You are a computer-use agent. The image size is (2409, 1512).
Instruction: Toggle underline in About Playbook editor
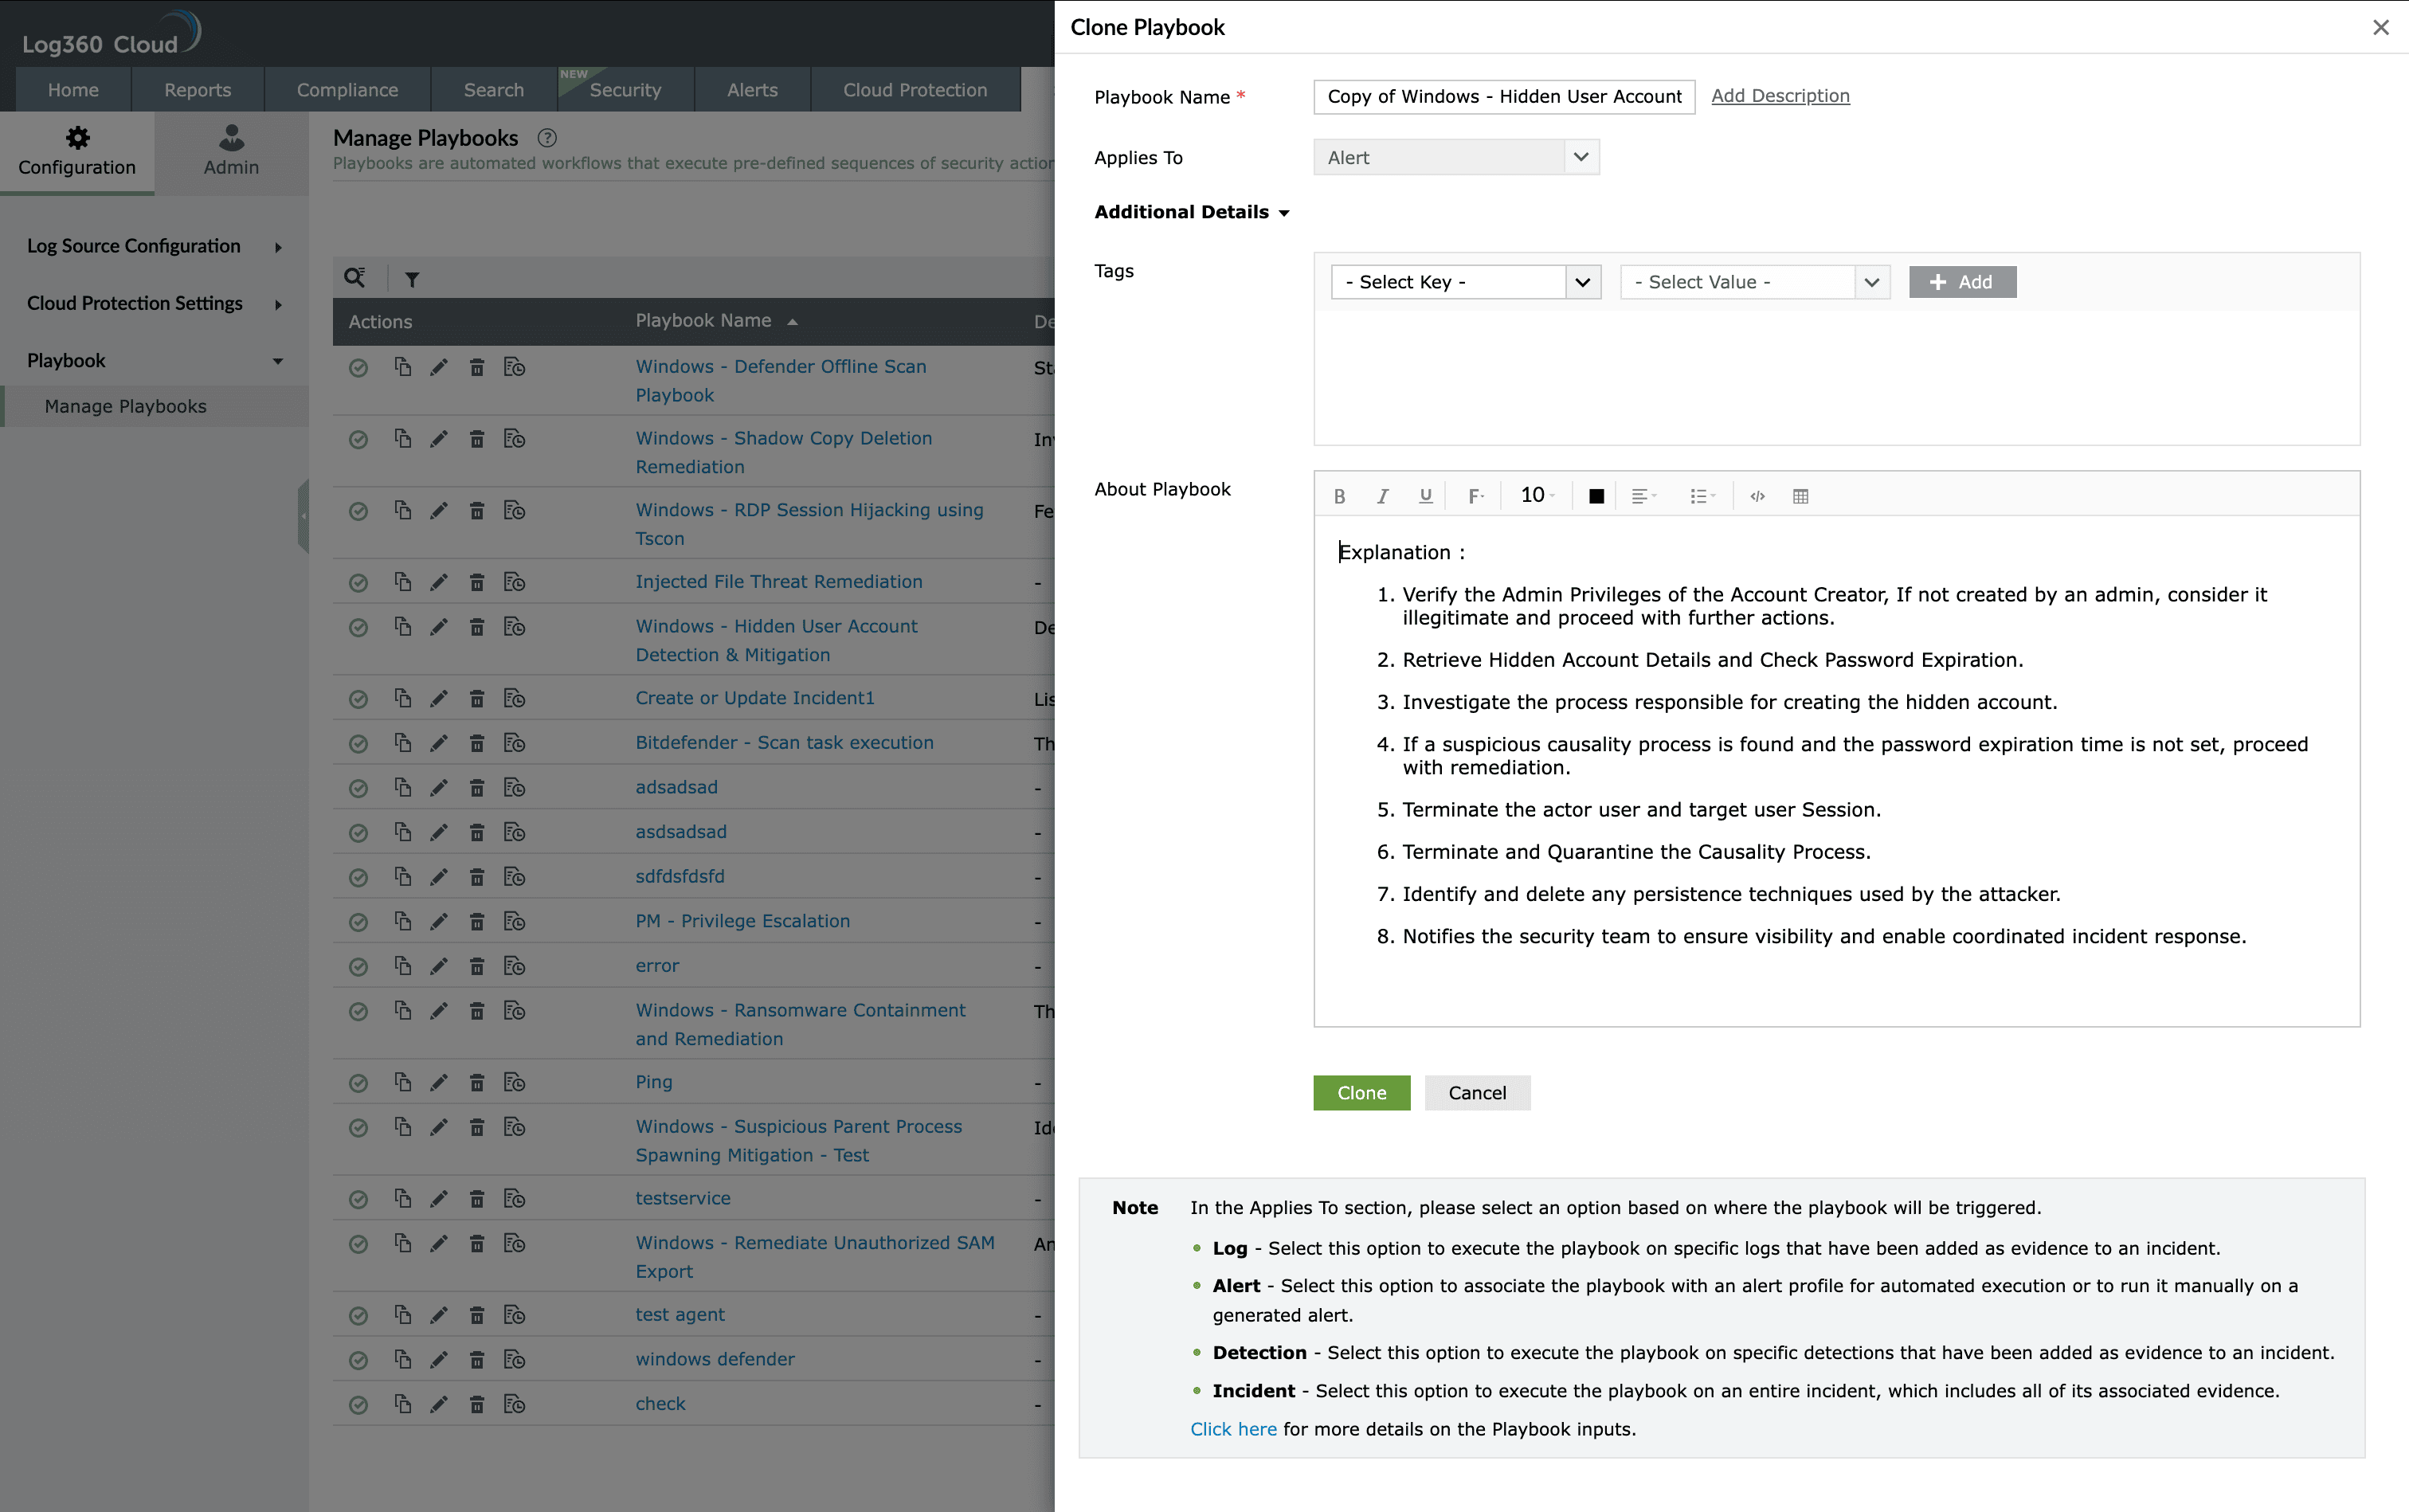click(1426, 496)
